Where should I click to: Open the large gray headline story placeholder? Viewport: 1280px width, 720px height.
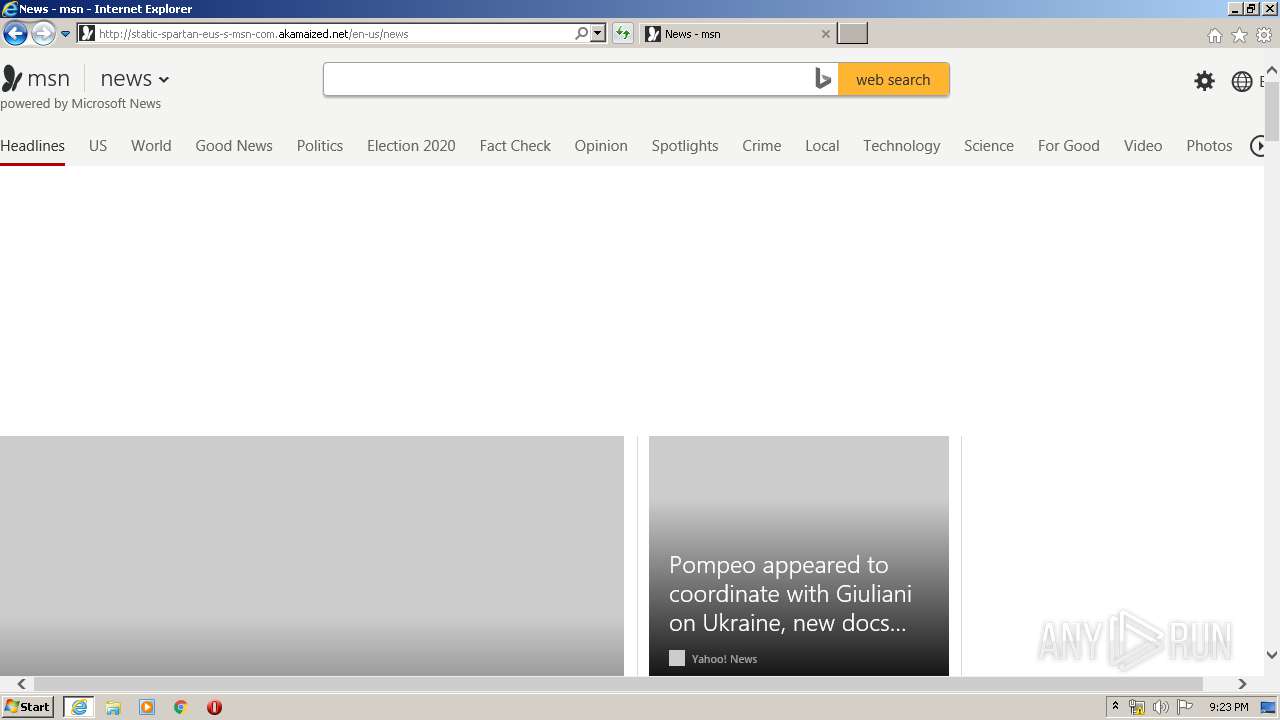pyautogui.click(x=312, y=556)
